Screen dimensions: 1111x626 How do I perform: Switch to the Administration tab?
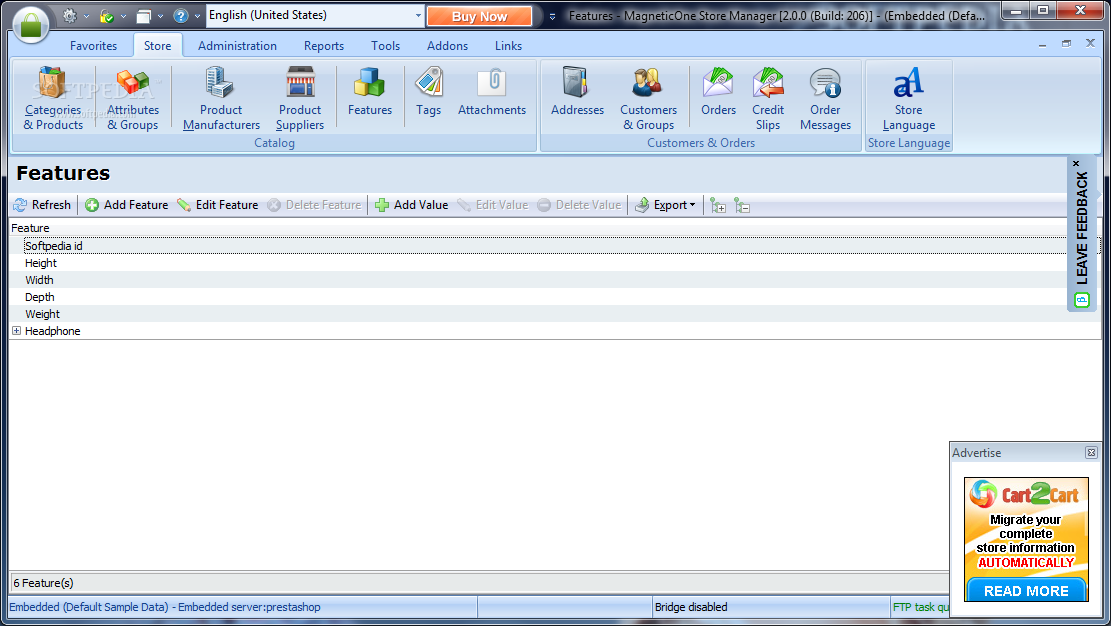pyautogui.click(x=237, y=45)
